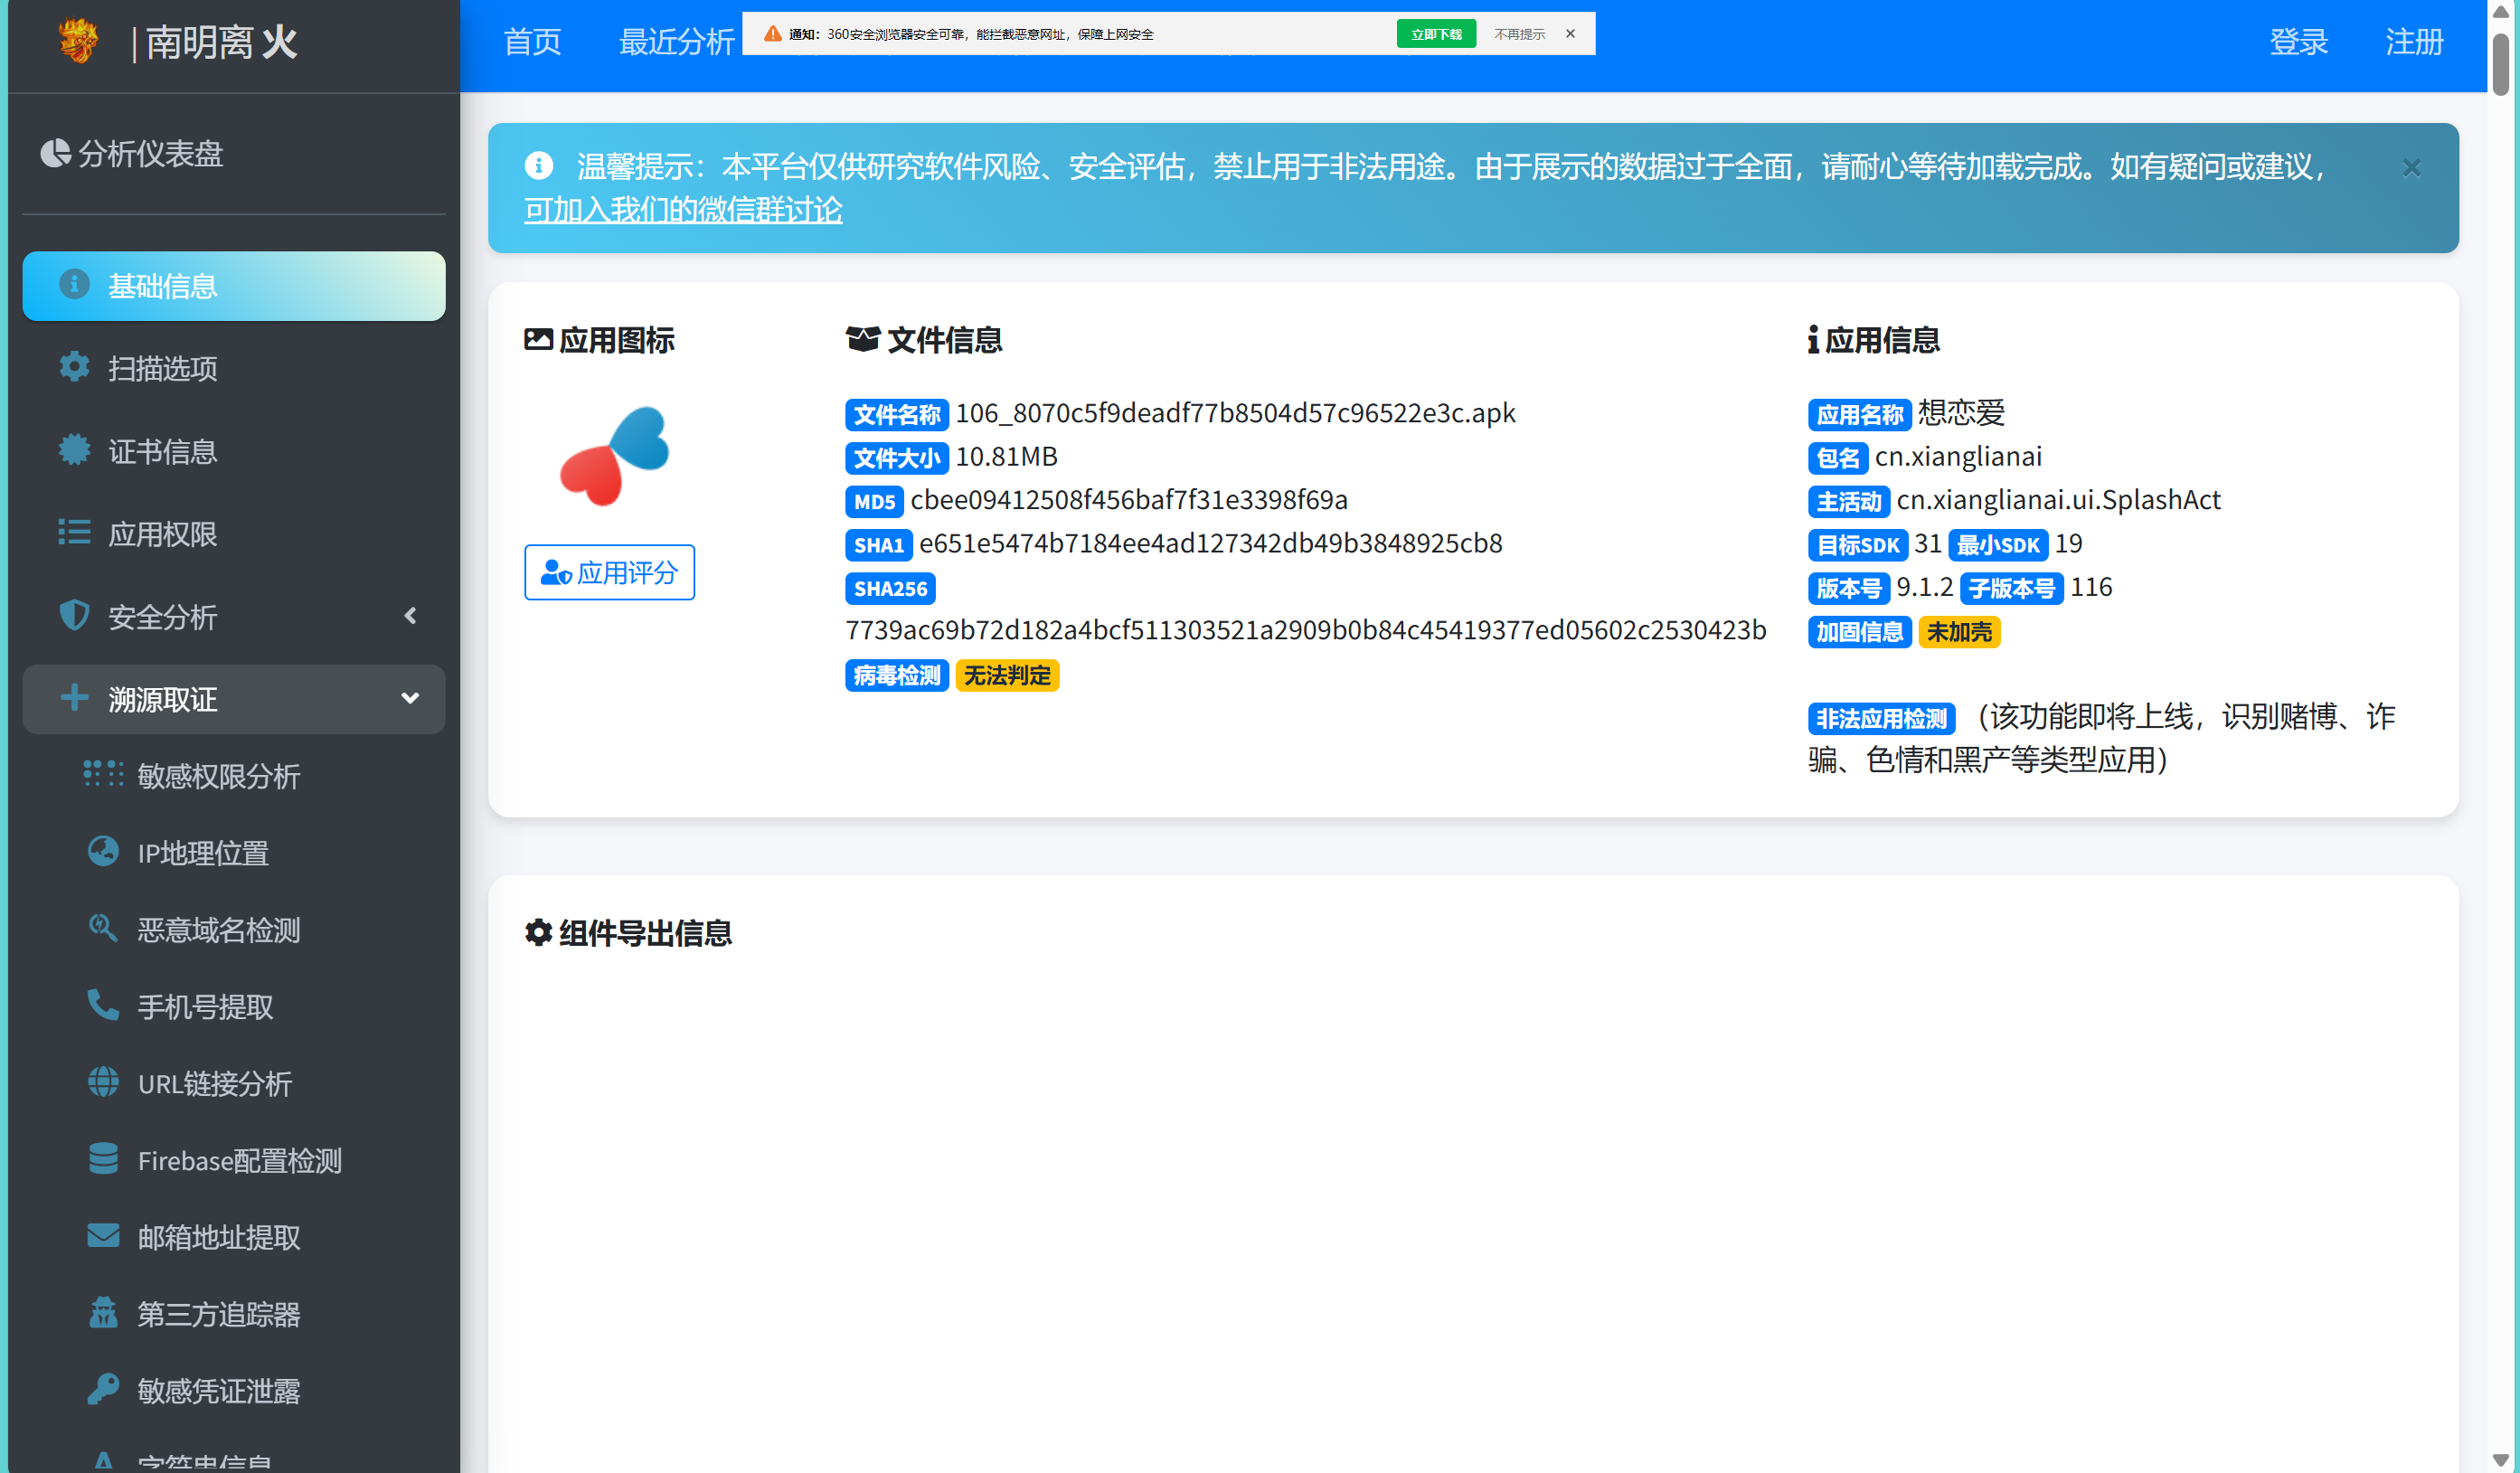Click the 证书信息 certificate badge icon
This screenshot has height=1473, width=2520.
click(74, 450)
